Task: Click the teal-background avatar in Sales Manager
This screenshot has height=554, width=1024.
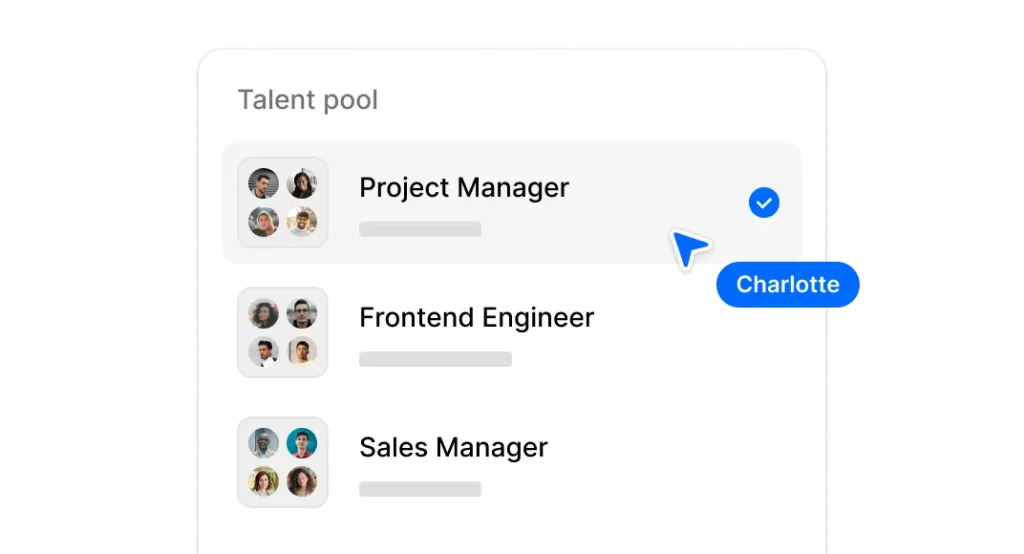Action: click(302, 443)
